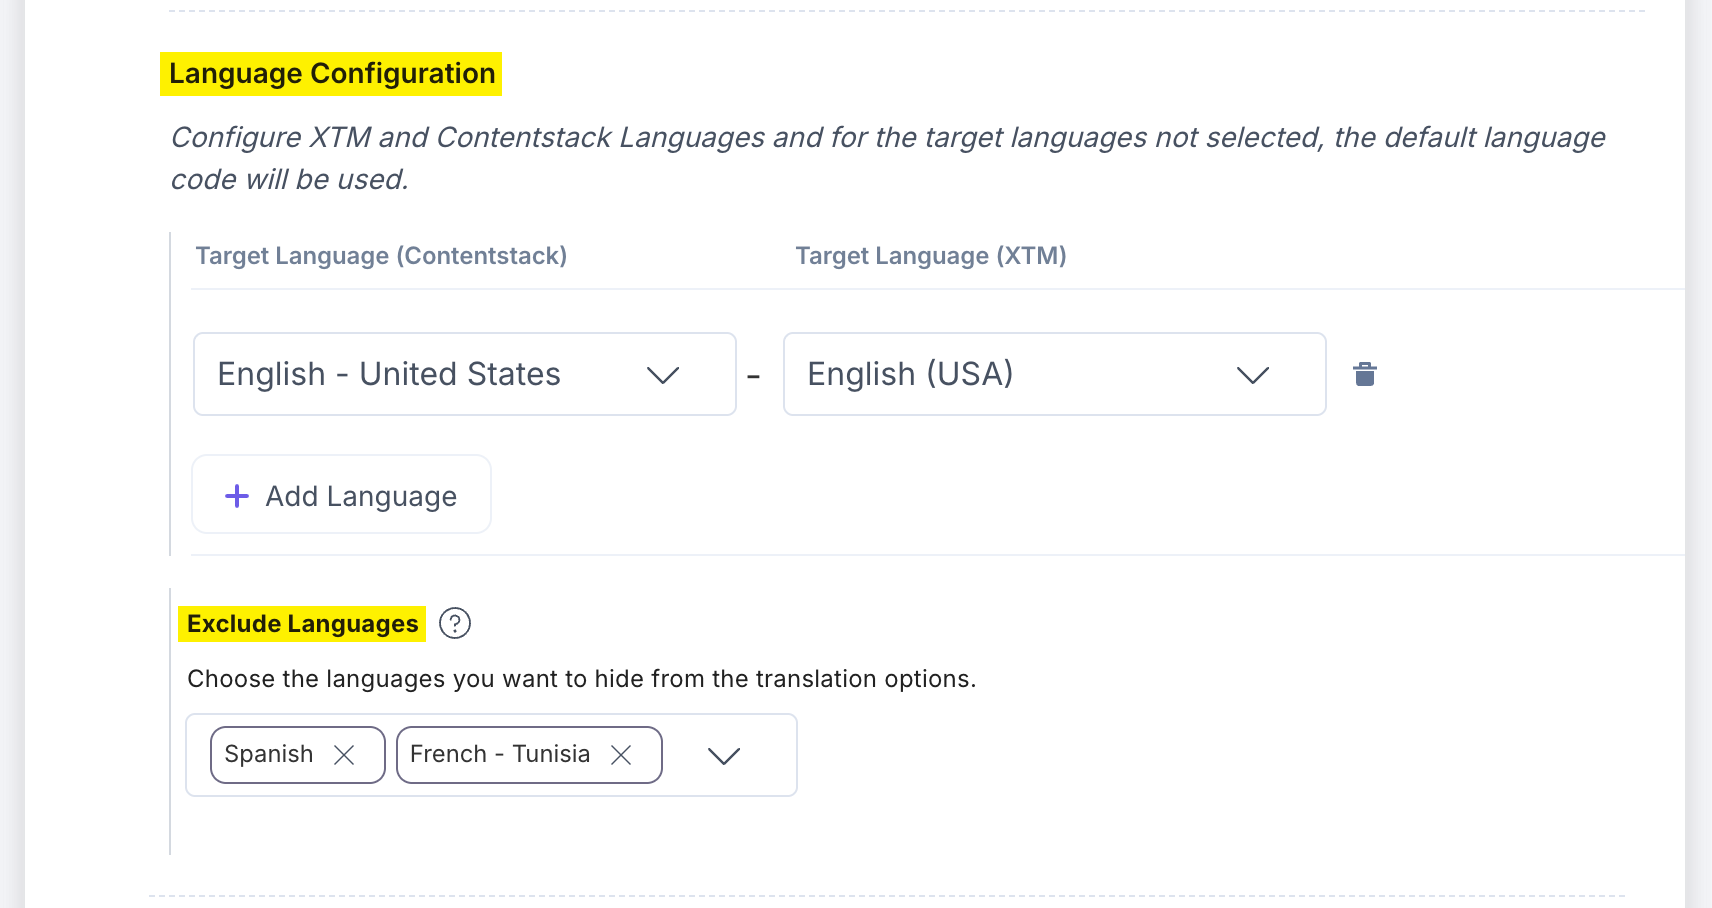The width and height of the screenshot is (1712, 908).
Task: Open the Target Language (XTM) dropdown
Action: (1255, 375)
